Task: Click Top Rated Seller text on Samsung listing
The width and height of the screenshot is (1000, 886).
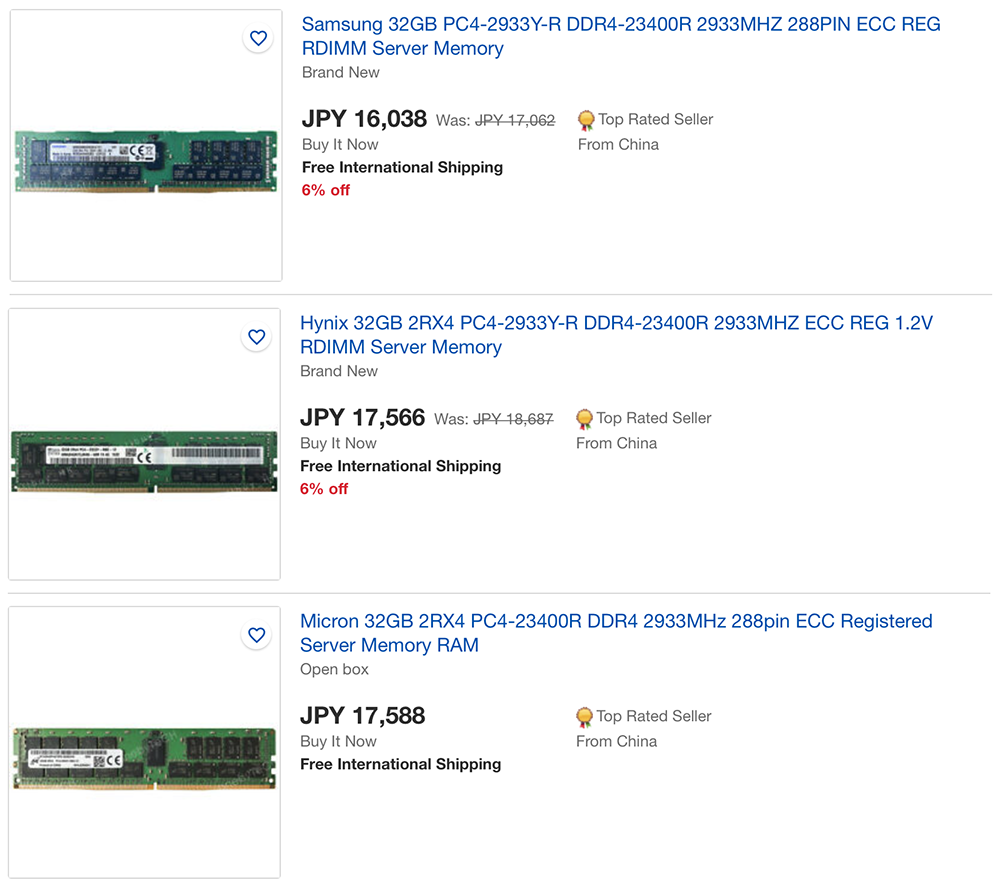Action: click(x=655, y=119)
